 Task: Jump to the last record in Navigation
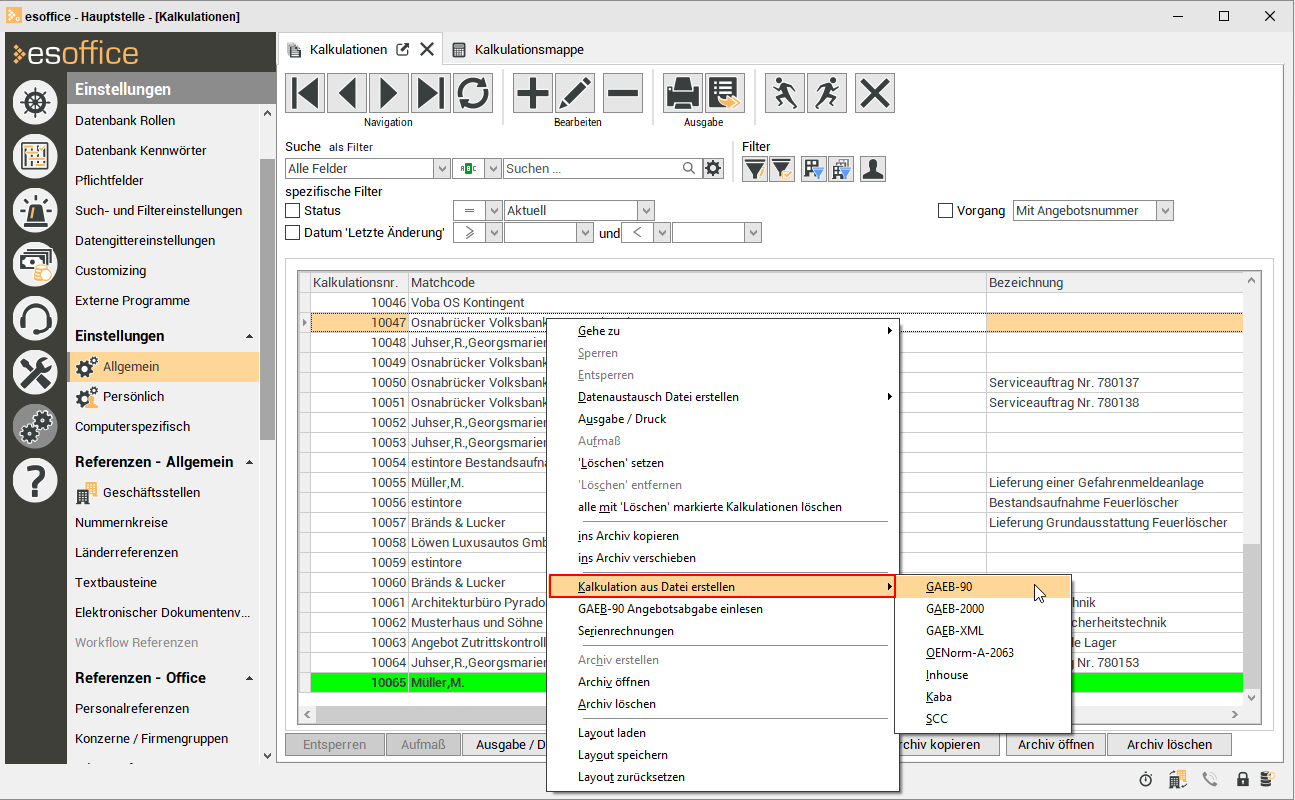(431, 94)
